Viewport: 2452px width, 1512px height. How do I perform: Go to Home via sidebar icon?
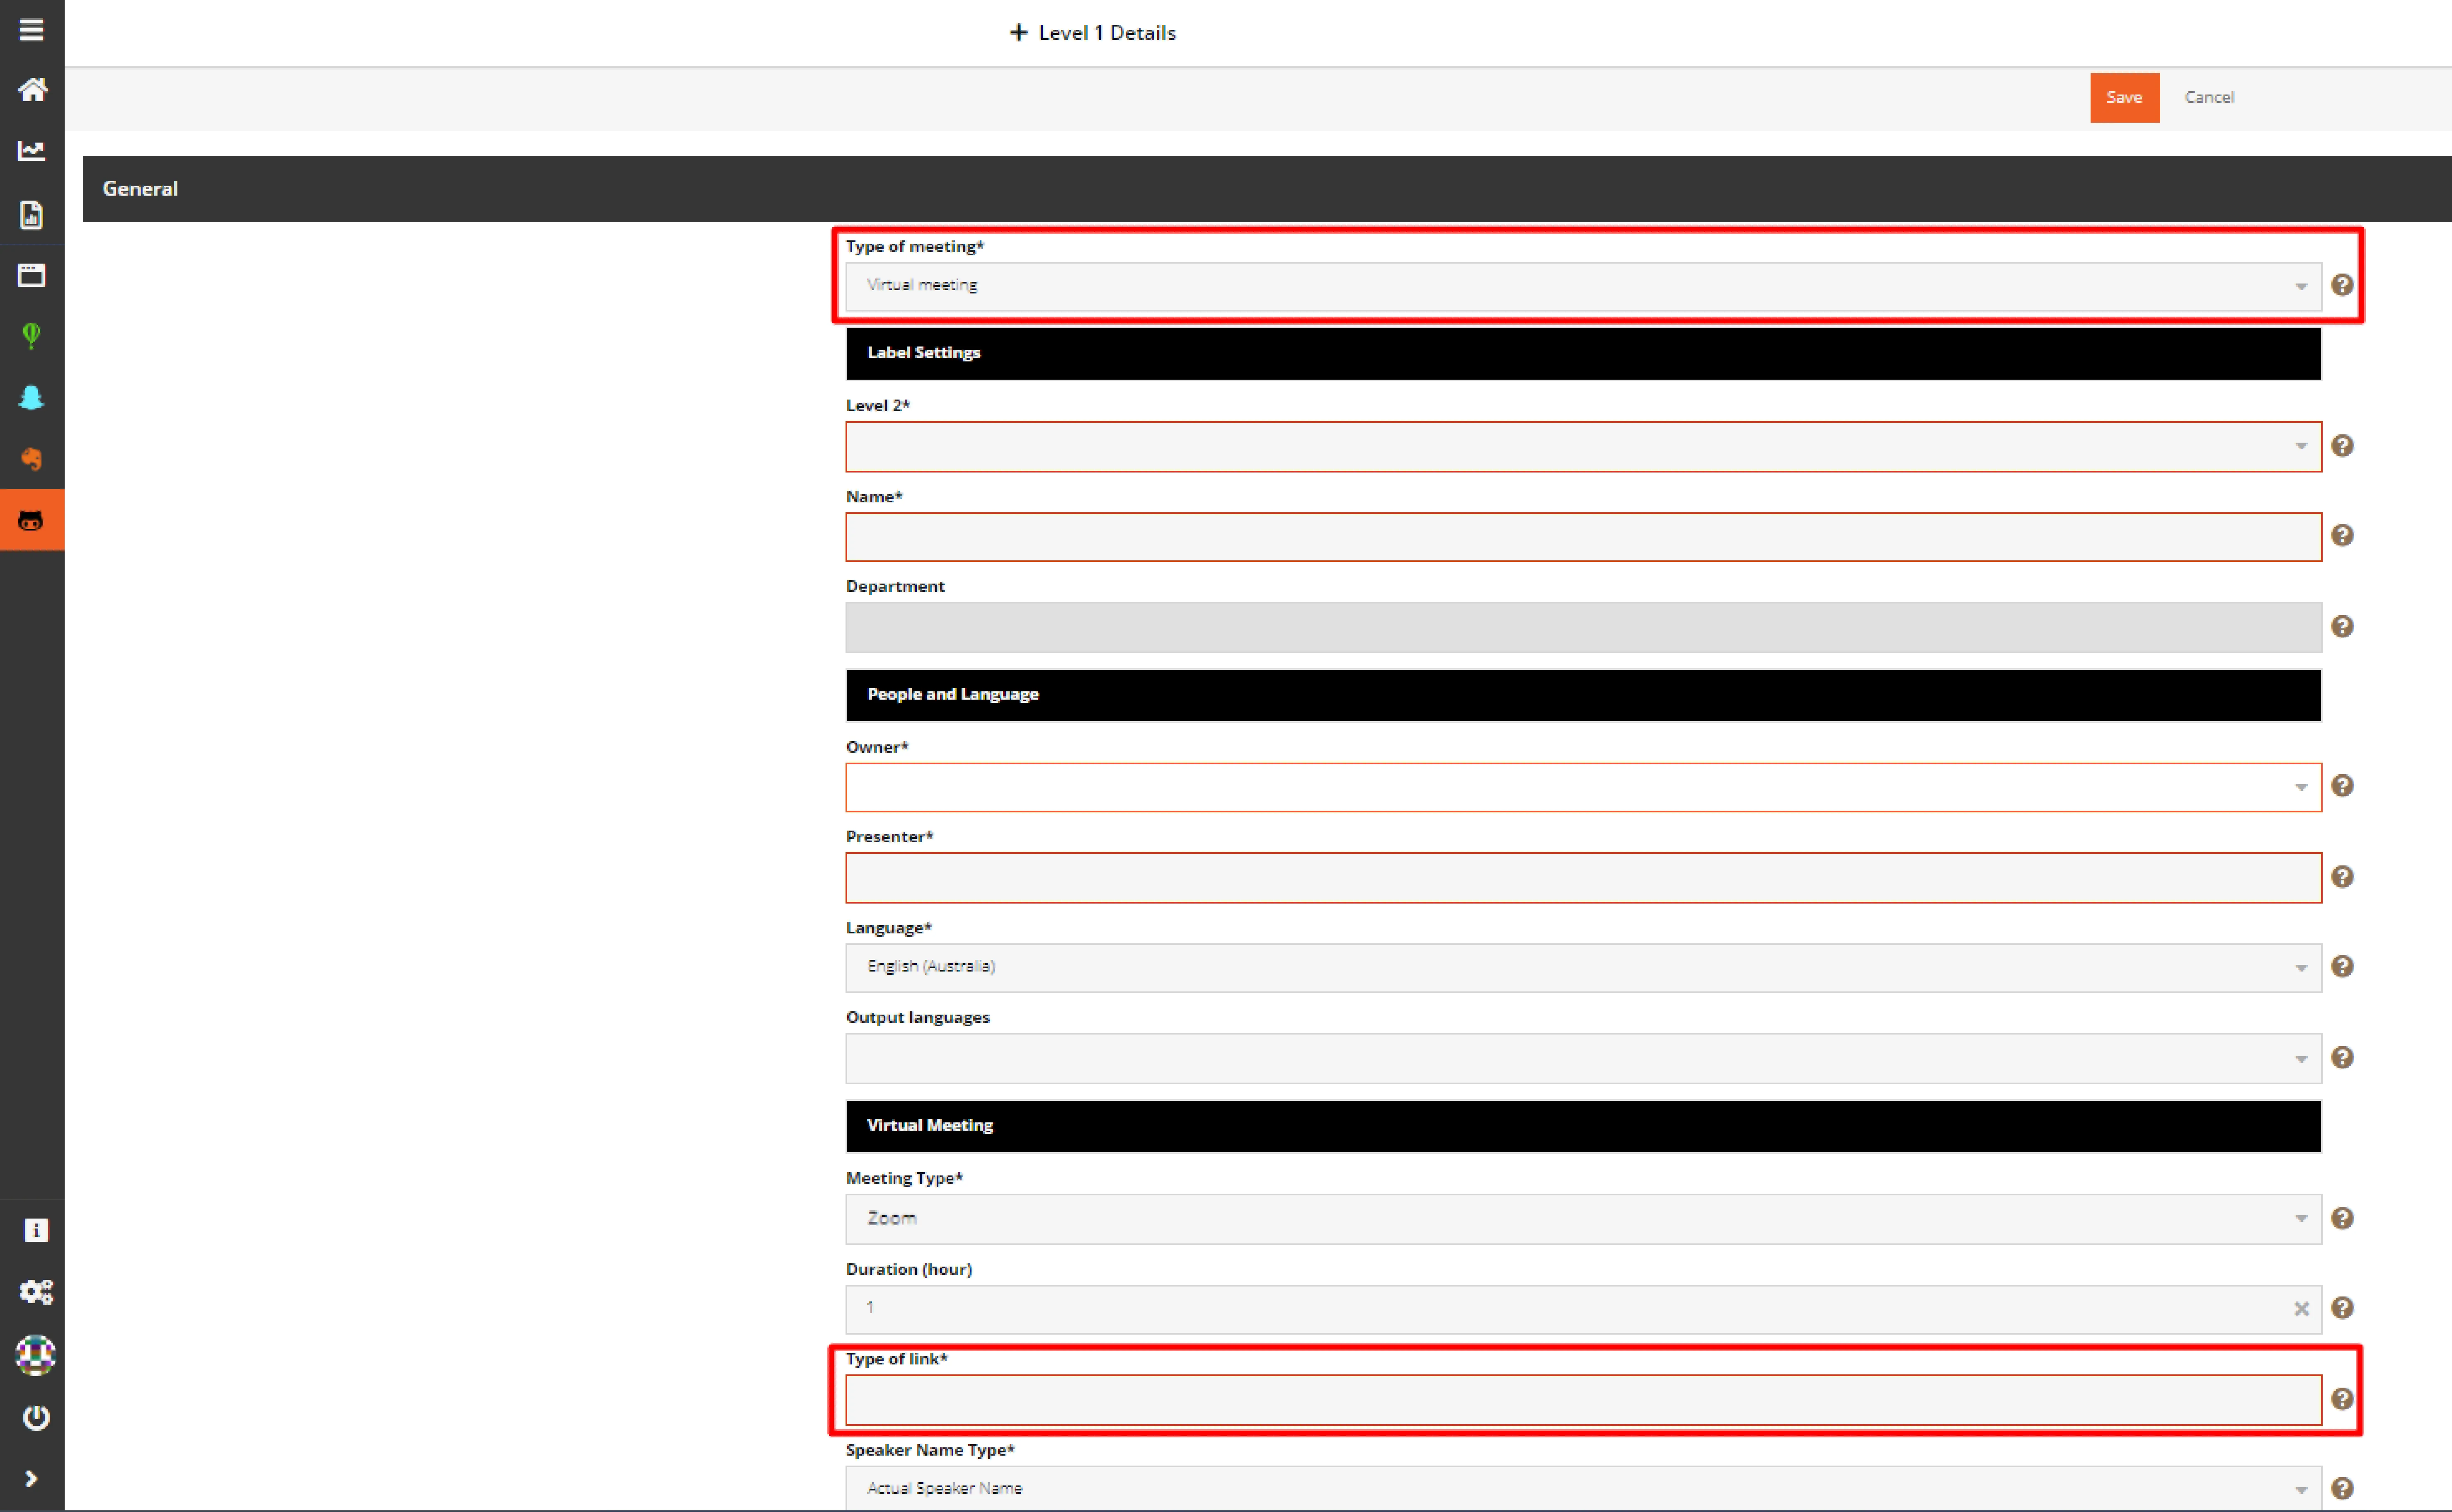point(32,90)
